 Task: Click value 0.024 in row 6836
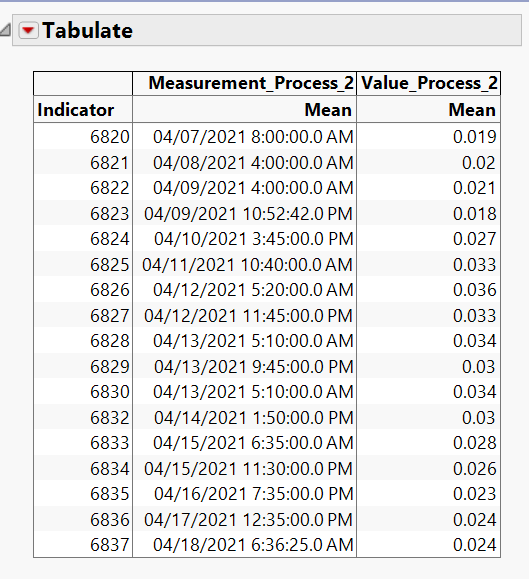pyautogui.click(x=474, y=520)
